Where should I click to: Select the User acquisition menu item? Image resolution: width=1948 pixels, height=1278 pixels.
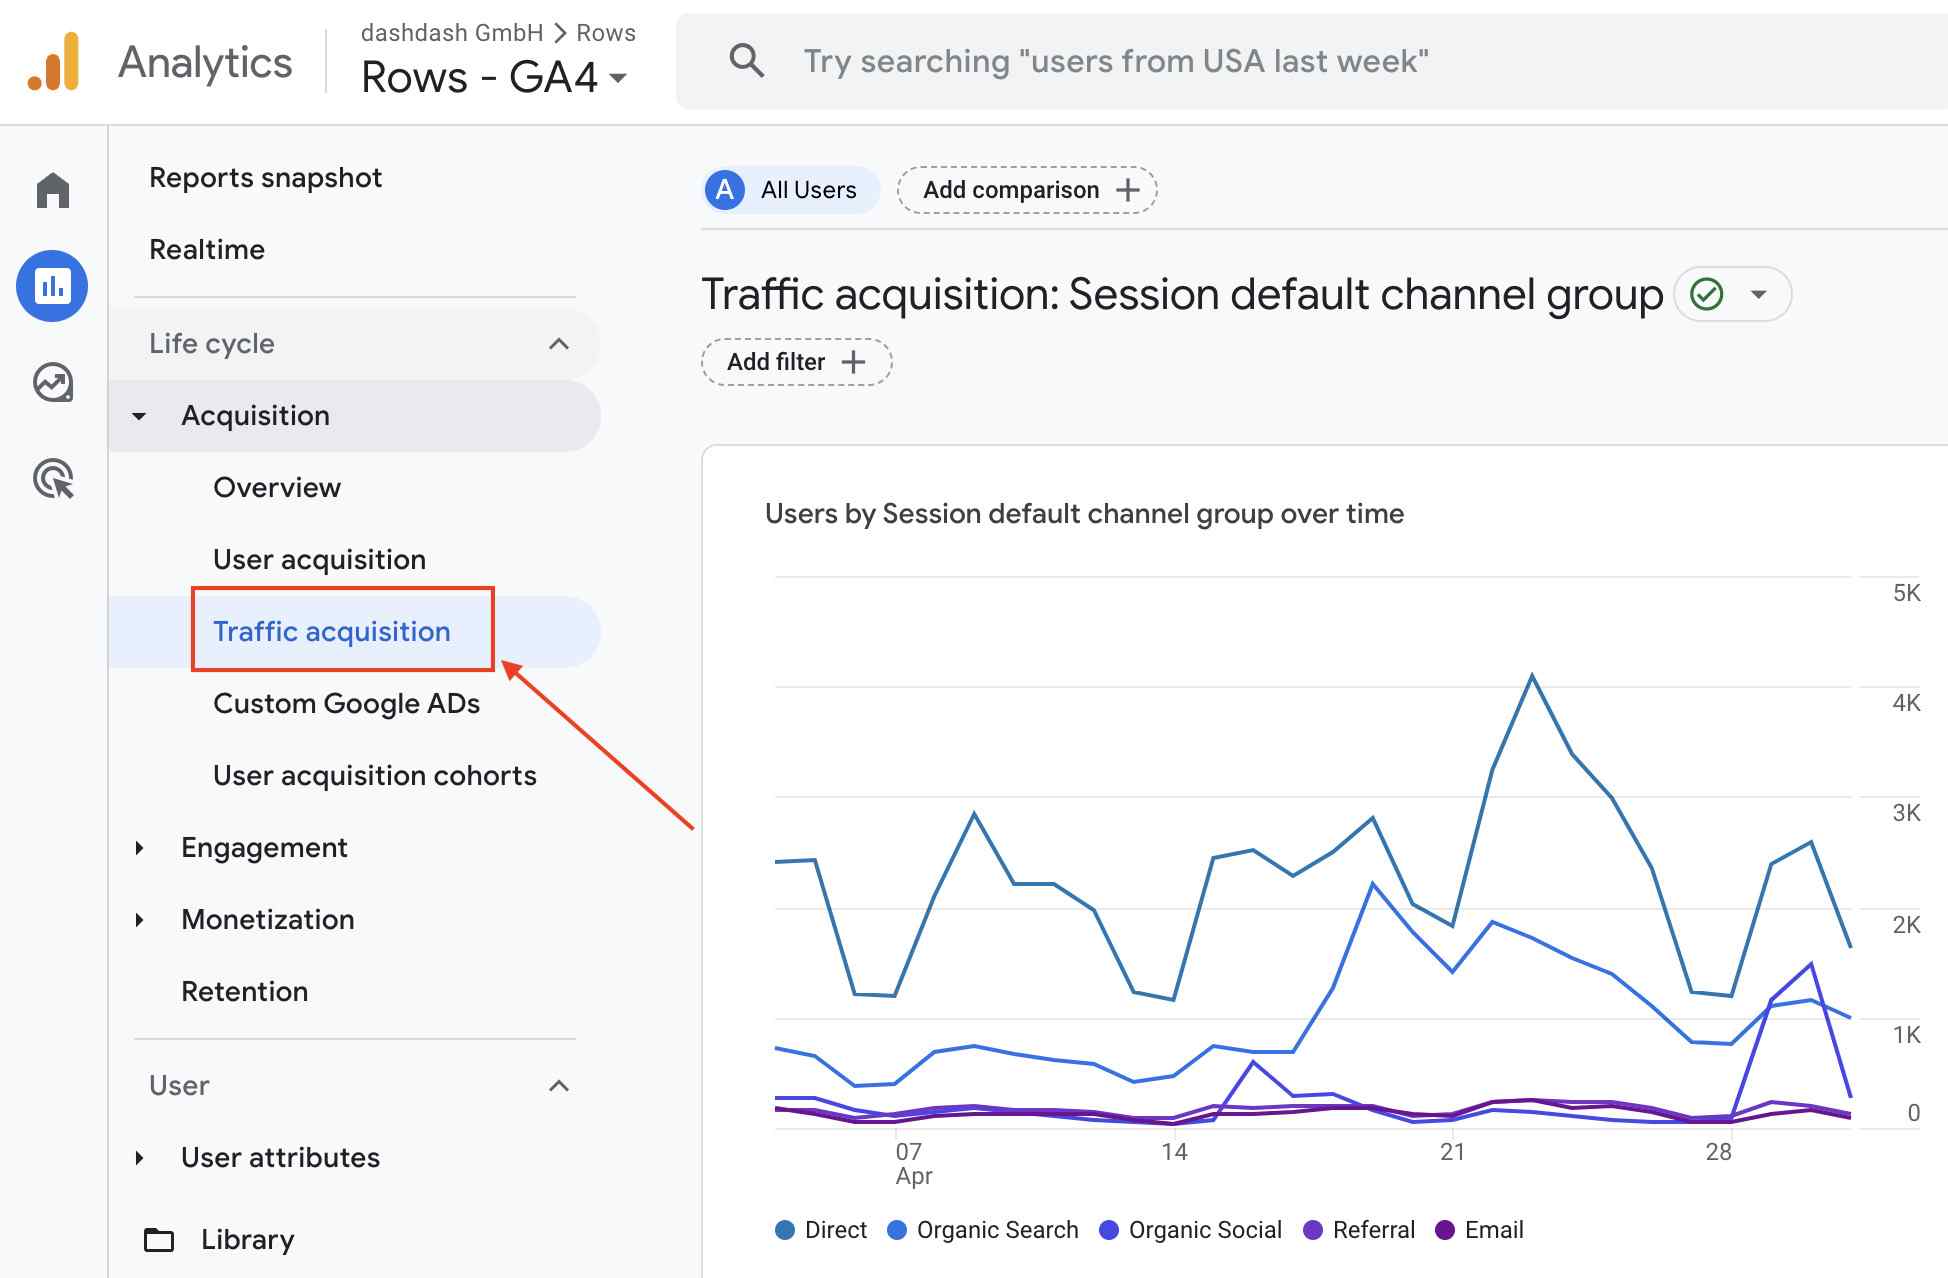319,559
